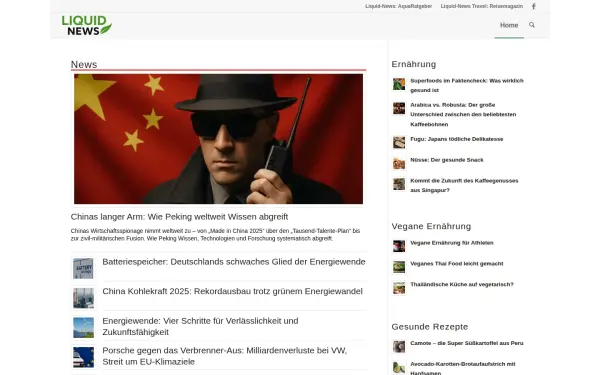Click China Kohlekraft 2025 thumbnail
The width and height of the screenshot is (600, 375).
point(83,298)
